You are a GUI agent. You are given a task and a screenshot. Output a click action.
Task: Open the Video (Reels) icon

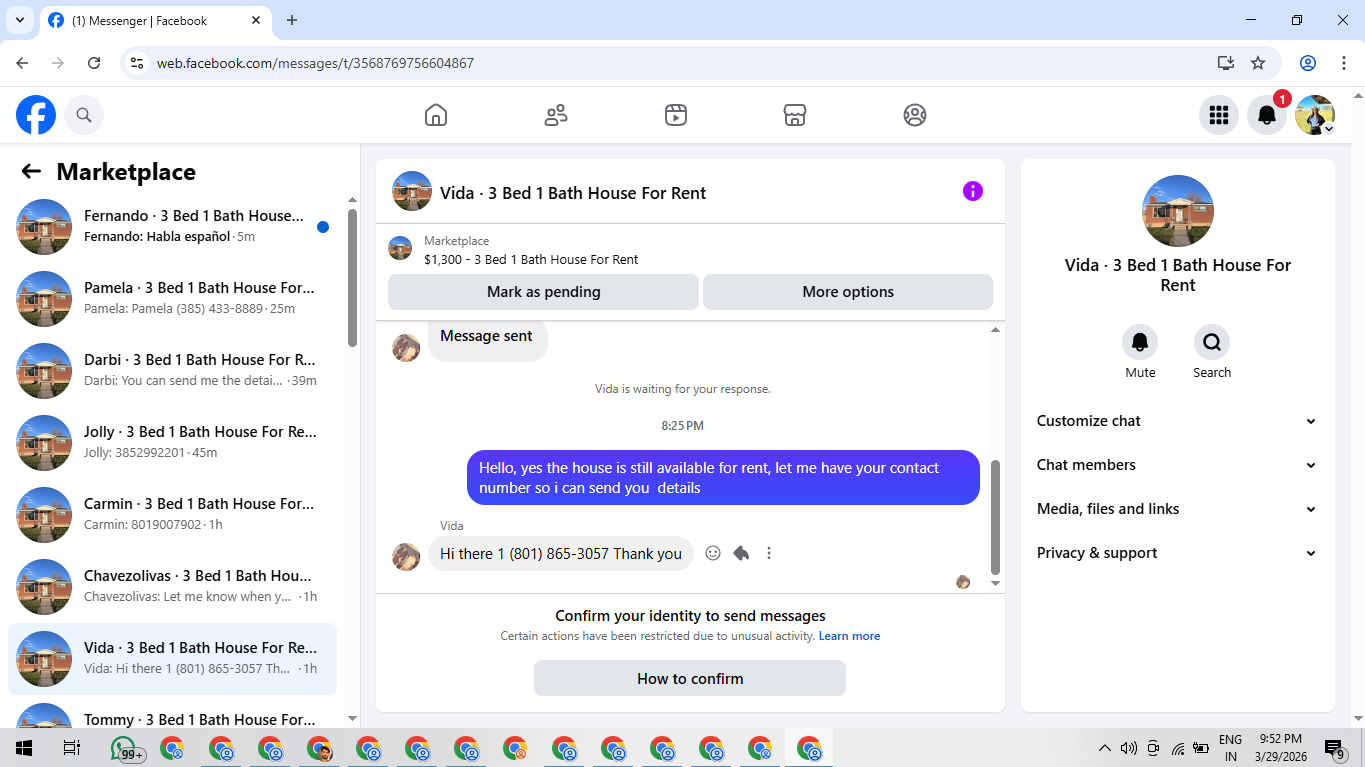676,115
